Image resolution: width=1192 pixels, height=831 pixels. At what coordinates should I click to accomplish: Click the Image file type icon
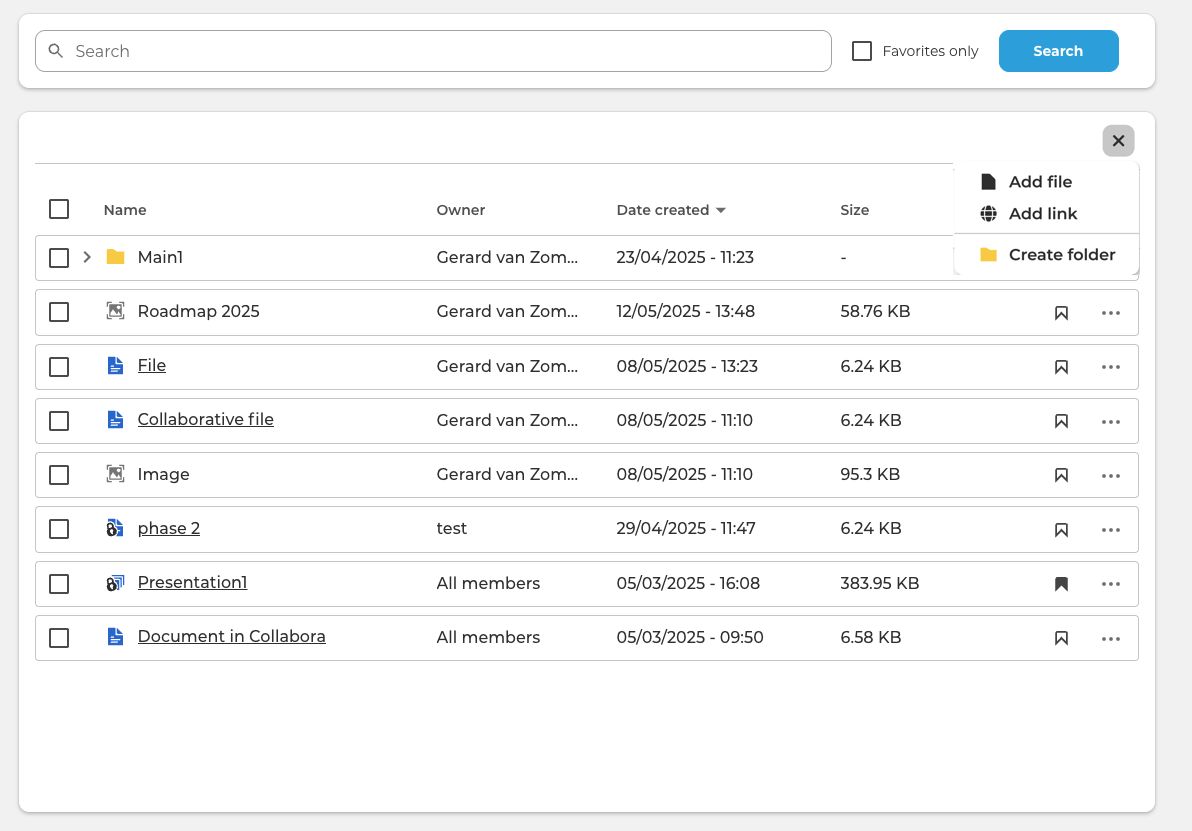(115, 474)
